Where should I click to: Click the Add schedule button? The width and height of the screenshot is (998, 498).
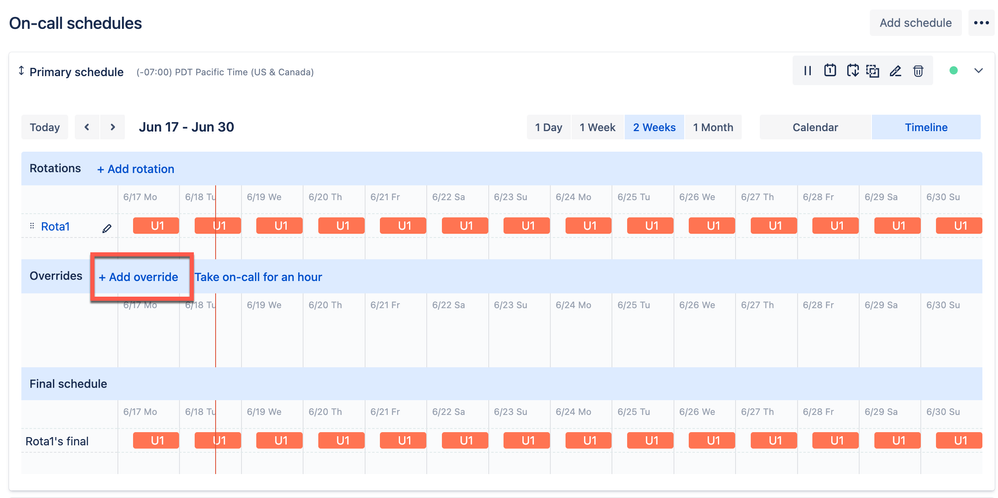pyautogui.click(x=916, y=23)
